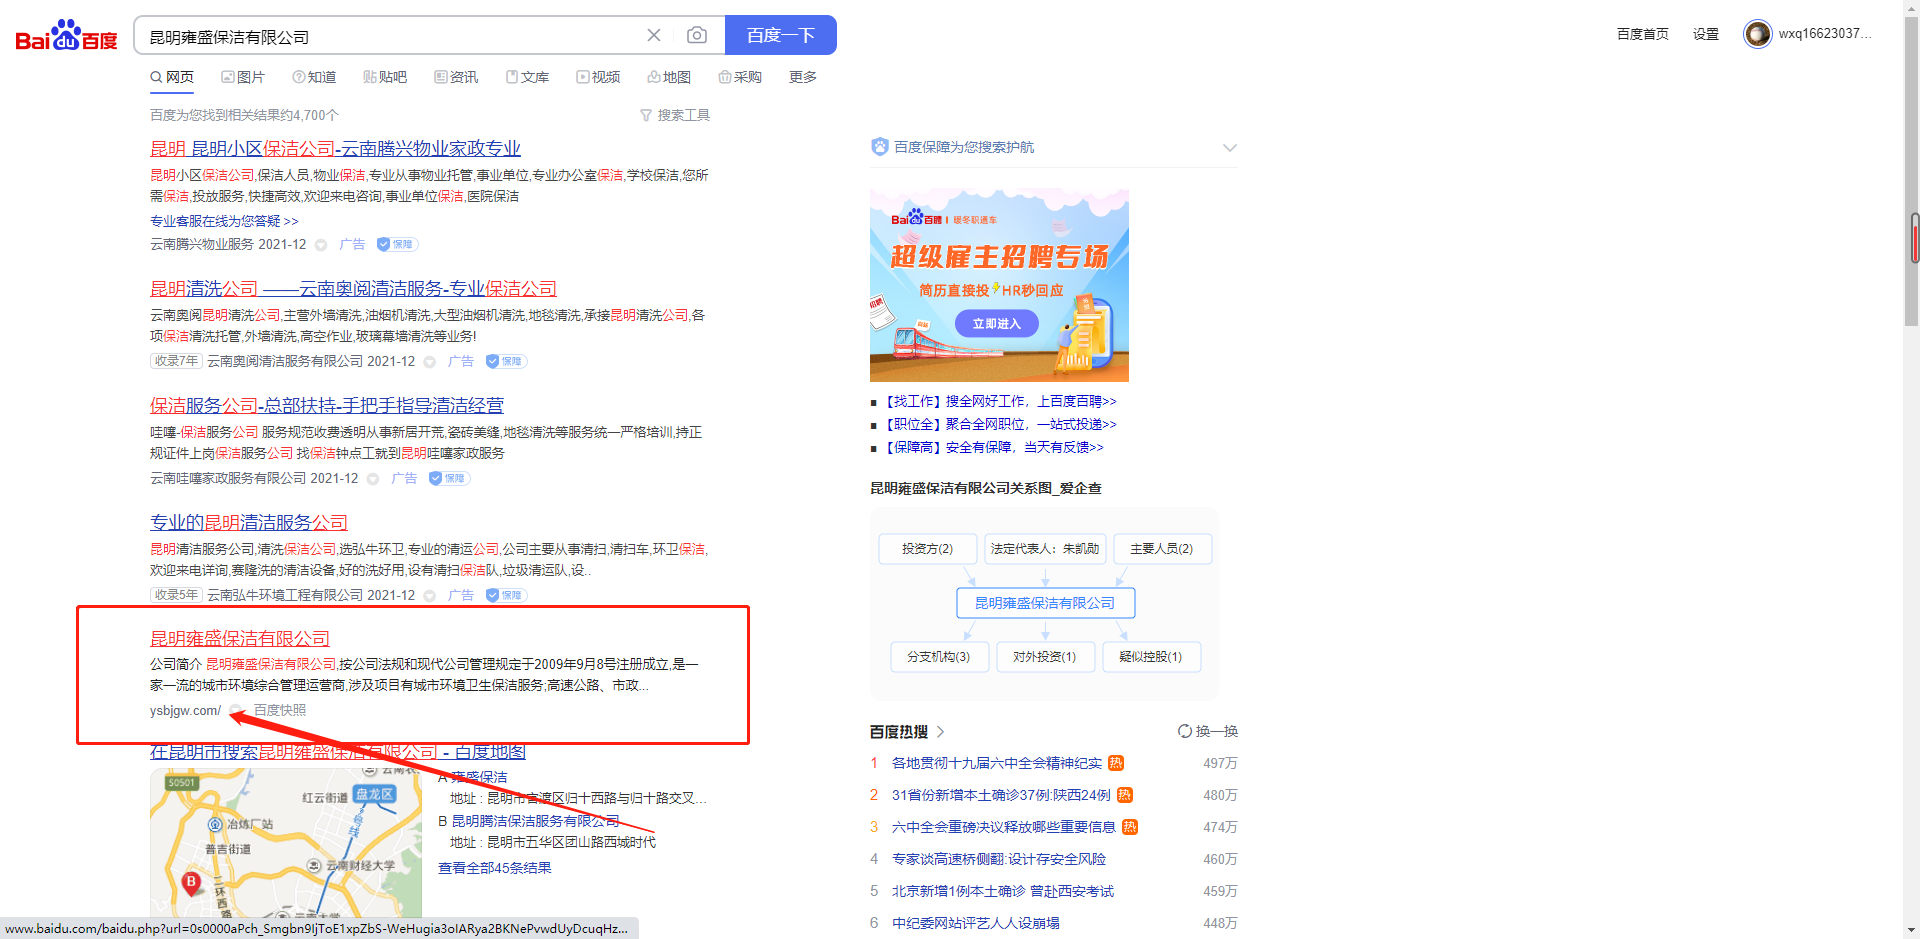Open result 保洁服务公司-总部扶持
The width and height of the screenshot is (1920, 939).
coord(327,405)
